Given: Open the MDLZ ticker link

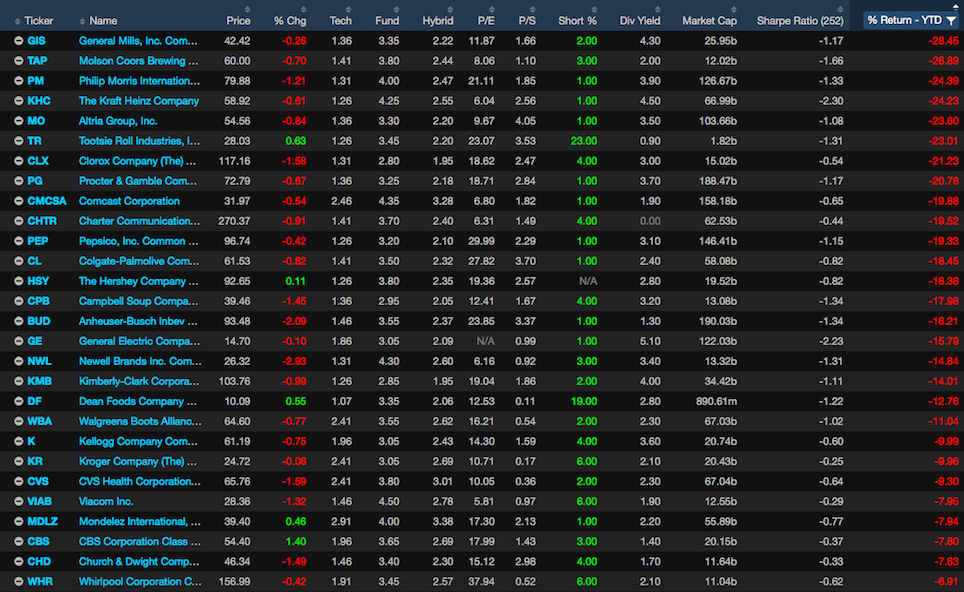Looking at the screenshot, I should click(x=42, y=521).
